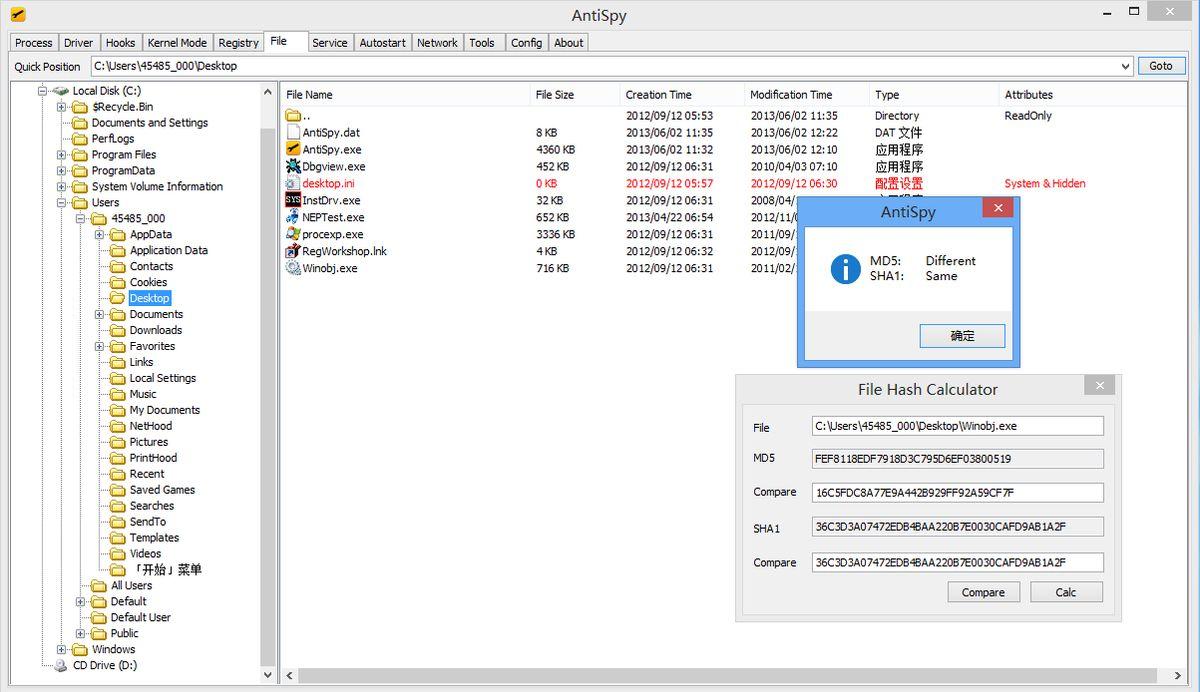The height and width of the screenshot is (692, 1200).
Task: Collapse the 45485_000 user folder node
Action: tap(81, 219)
